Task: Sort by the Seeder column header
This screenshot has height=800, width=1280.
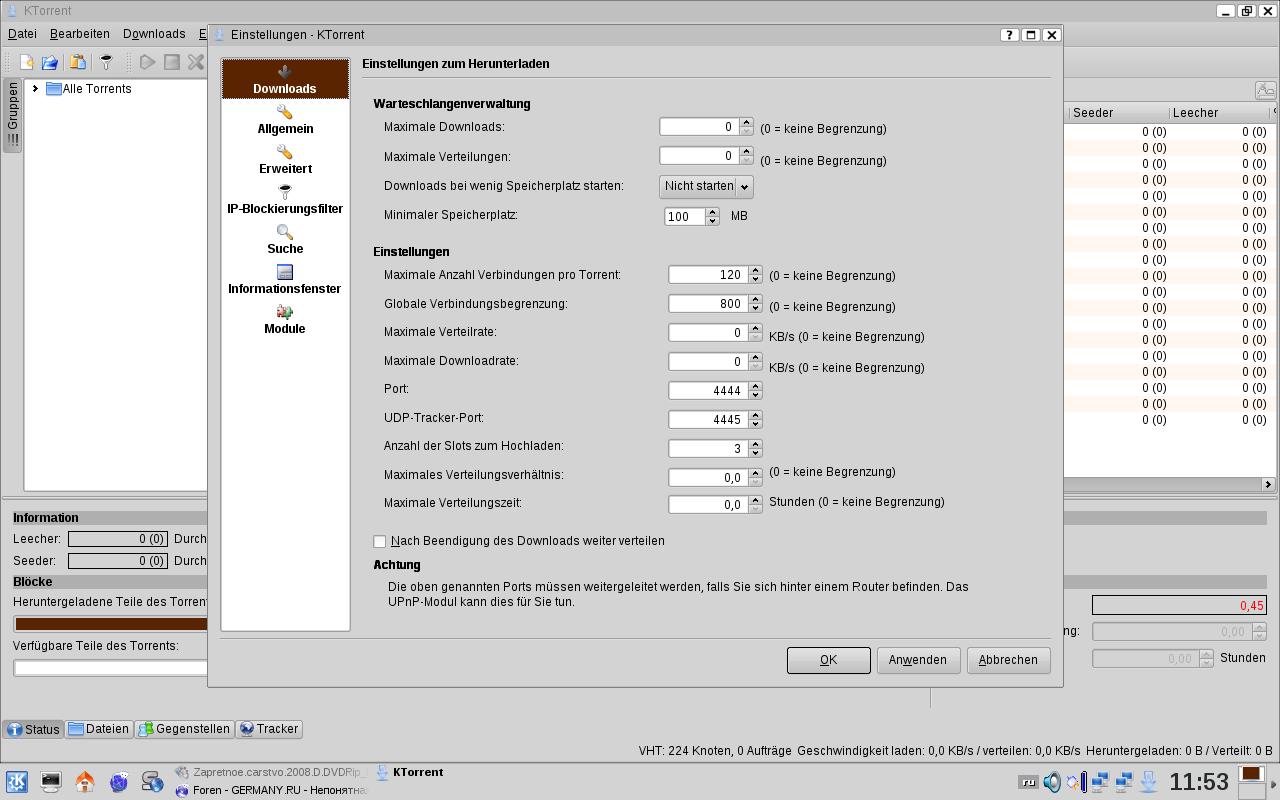Action: tap(1117, 113)
